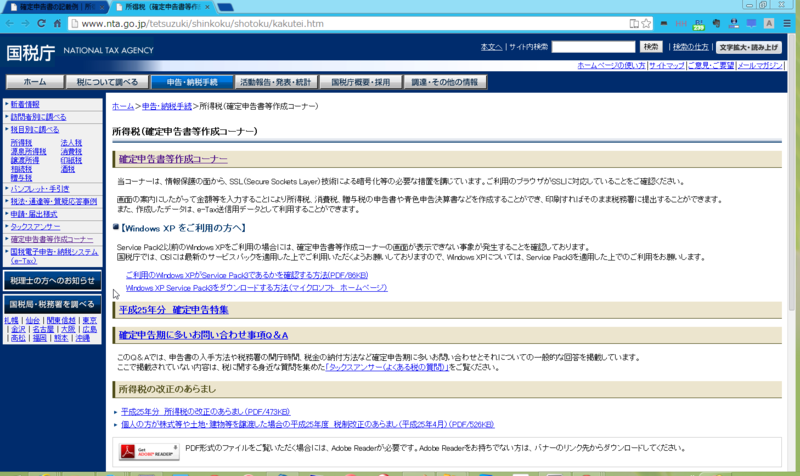Open the Hatena Bookmark B! extension
Viewport: 800px width, 476px height.
coord(698,23)
